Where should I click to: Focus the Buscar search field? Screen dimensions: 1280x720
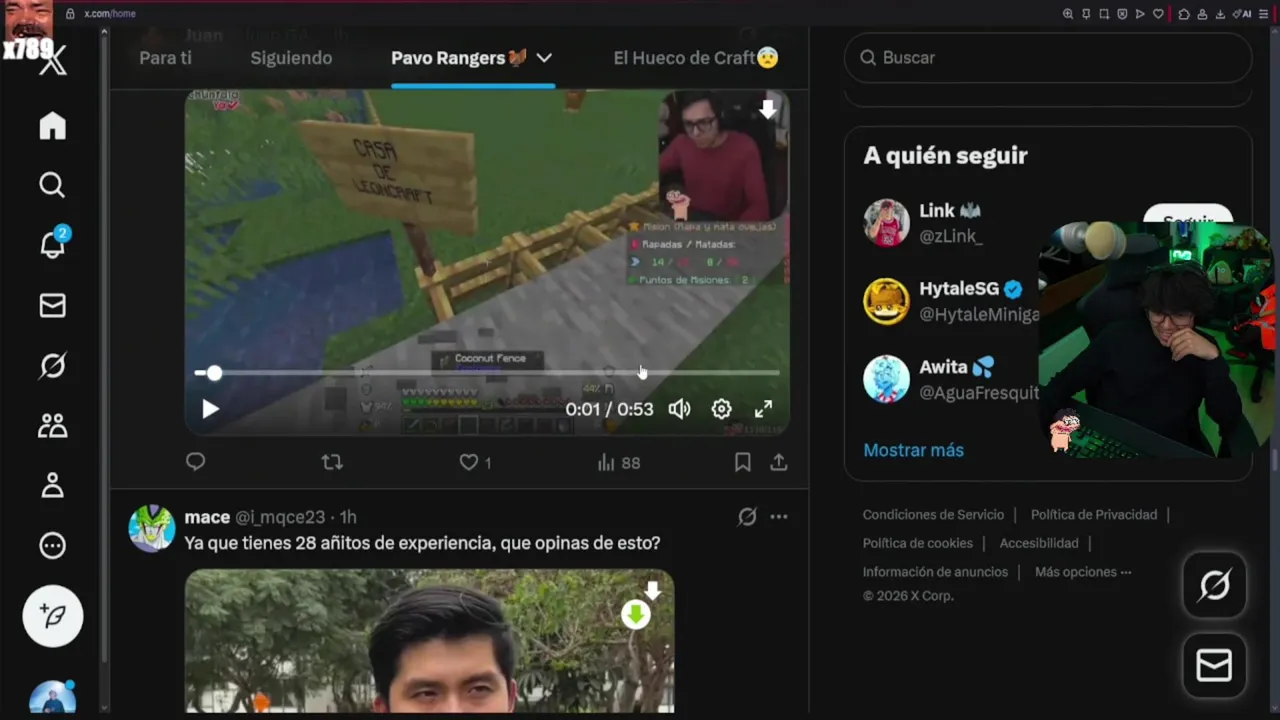(x=1048, y=58)
